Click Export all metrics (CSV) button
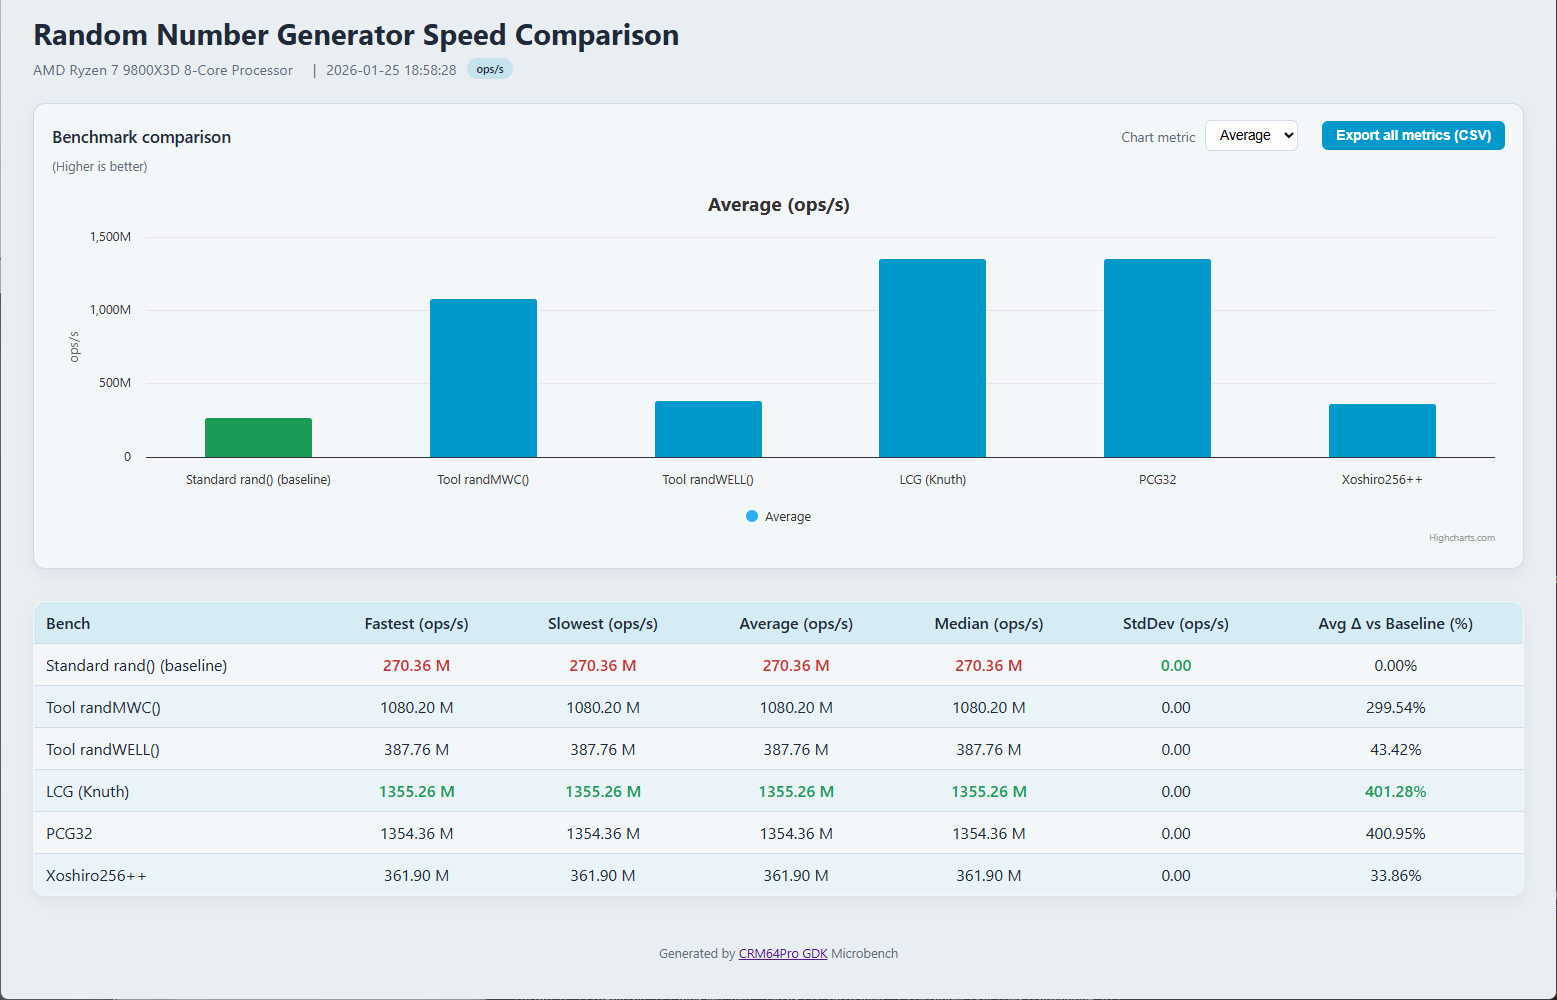1557x1000 pixels. [x=1412, y=136]
